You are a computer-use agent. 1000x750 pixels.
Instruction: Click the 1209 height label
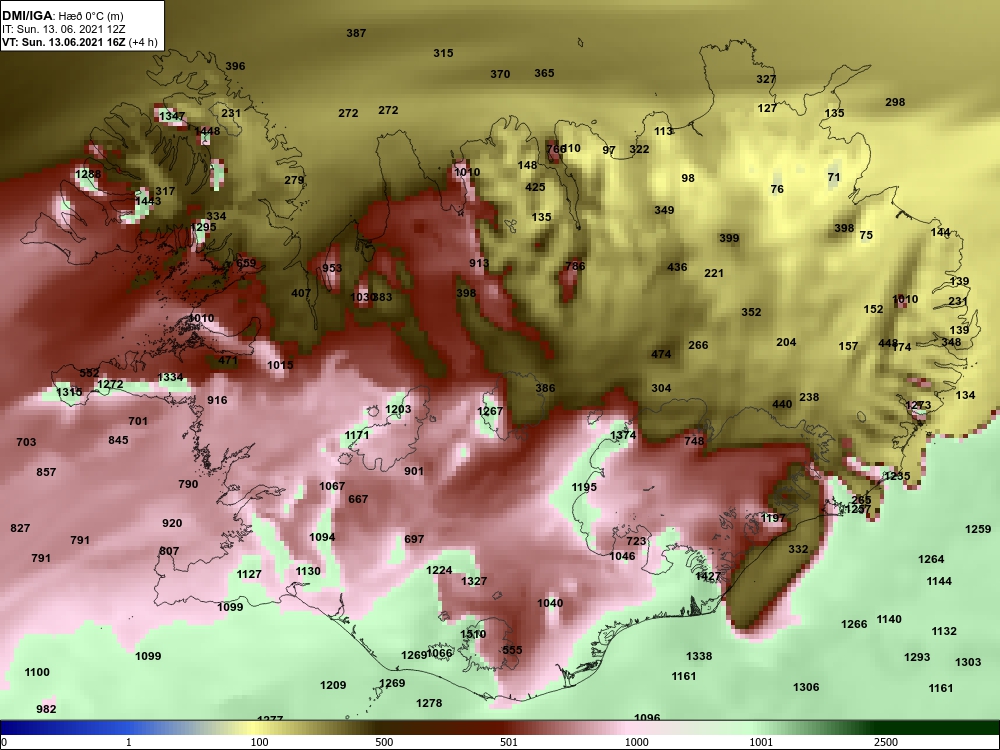tap(333, 686)
